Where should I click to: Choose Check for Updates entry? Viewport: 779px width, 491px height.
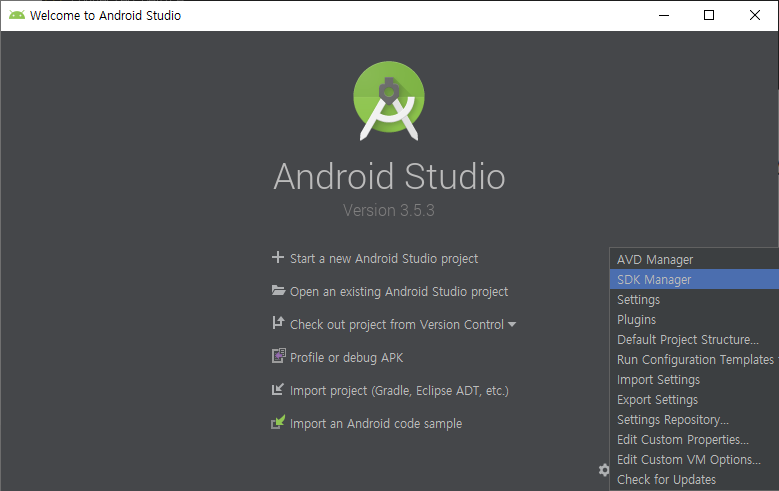click(x=694, y=480)
